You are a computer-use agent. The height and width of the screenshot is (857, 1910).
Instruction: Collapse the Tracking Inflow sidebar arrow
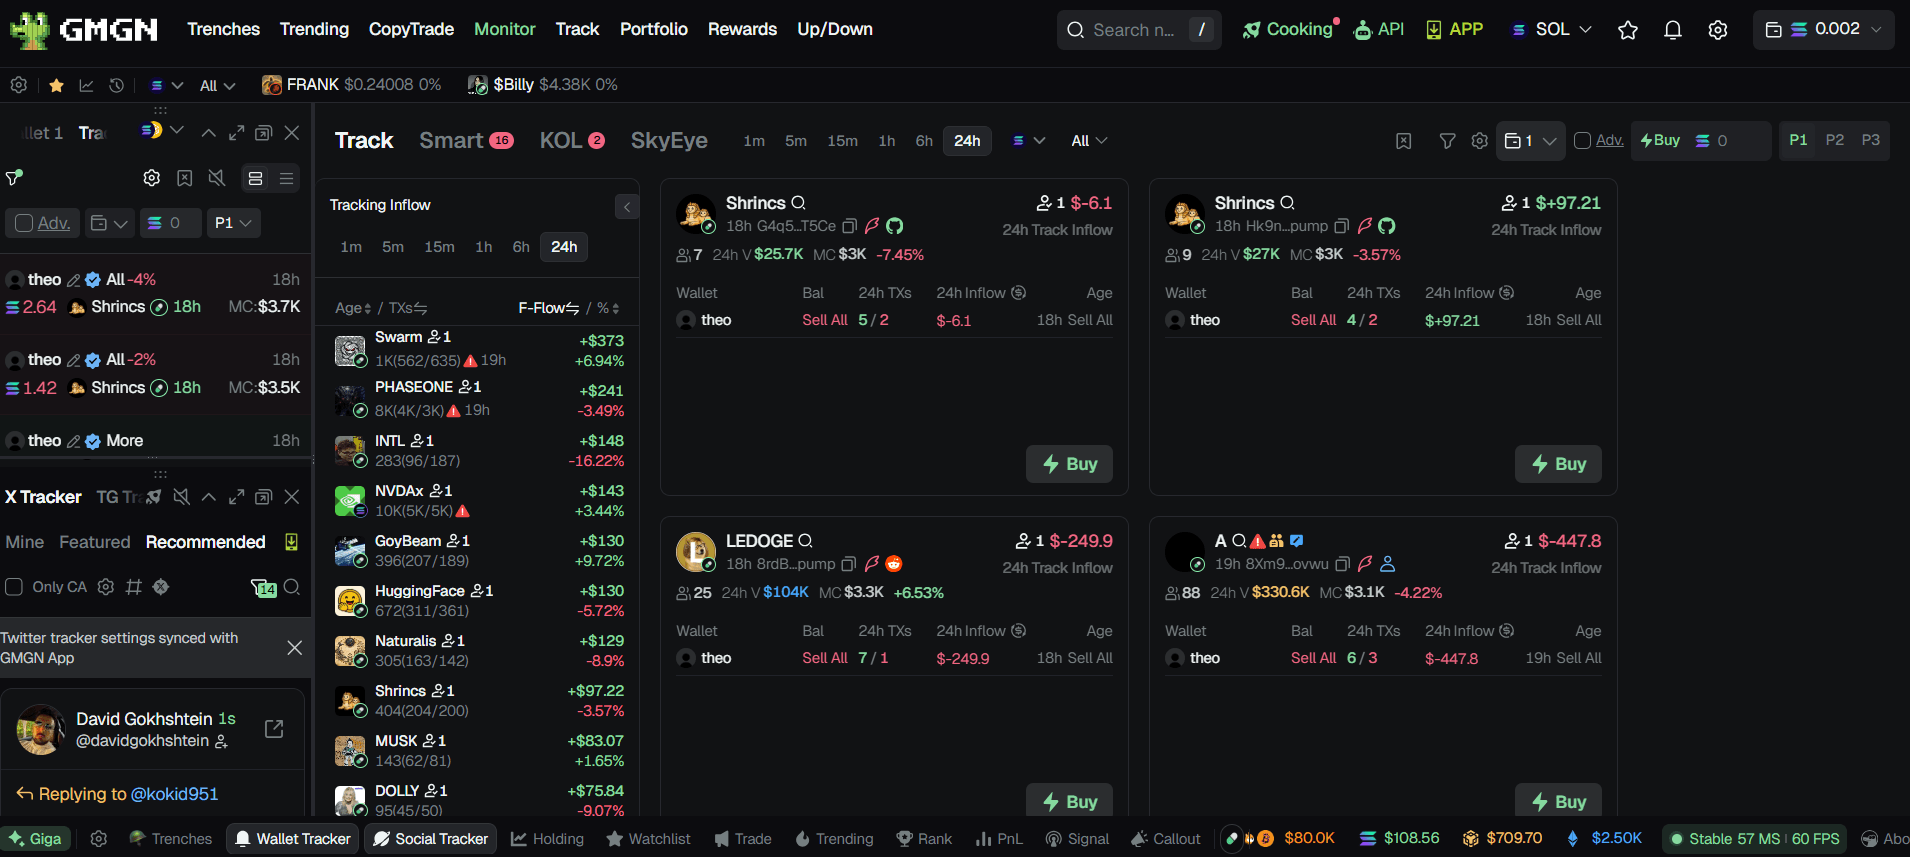(x=627, y=207)
